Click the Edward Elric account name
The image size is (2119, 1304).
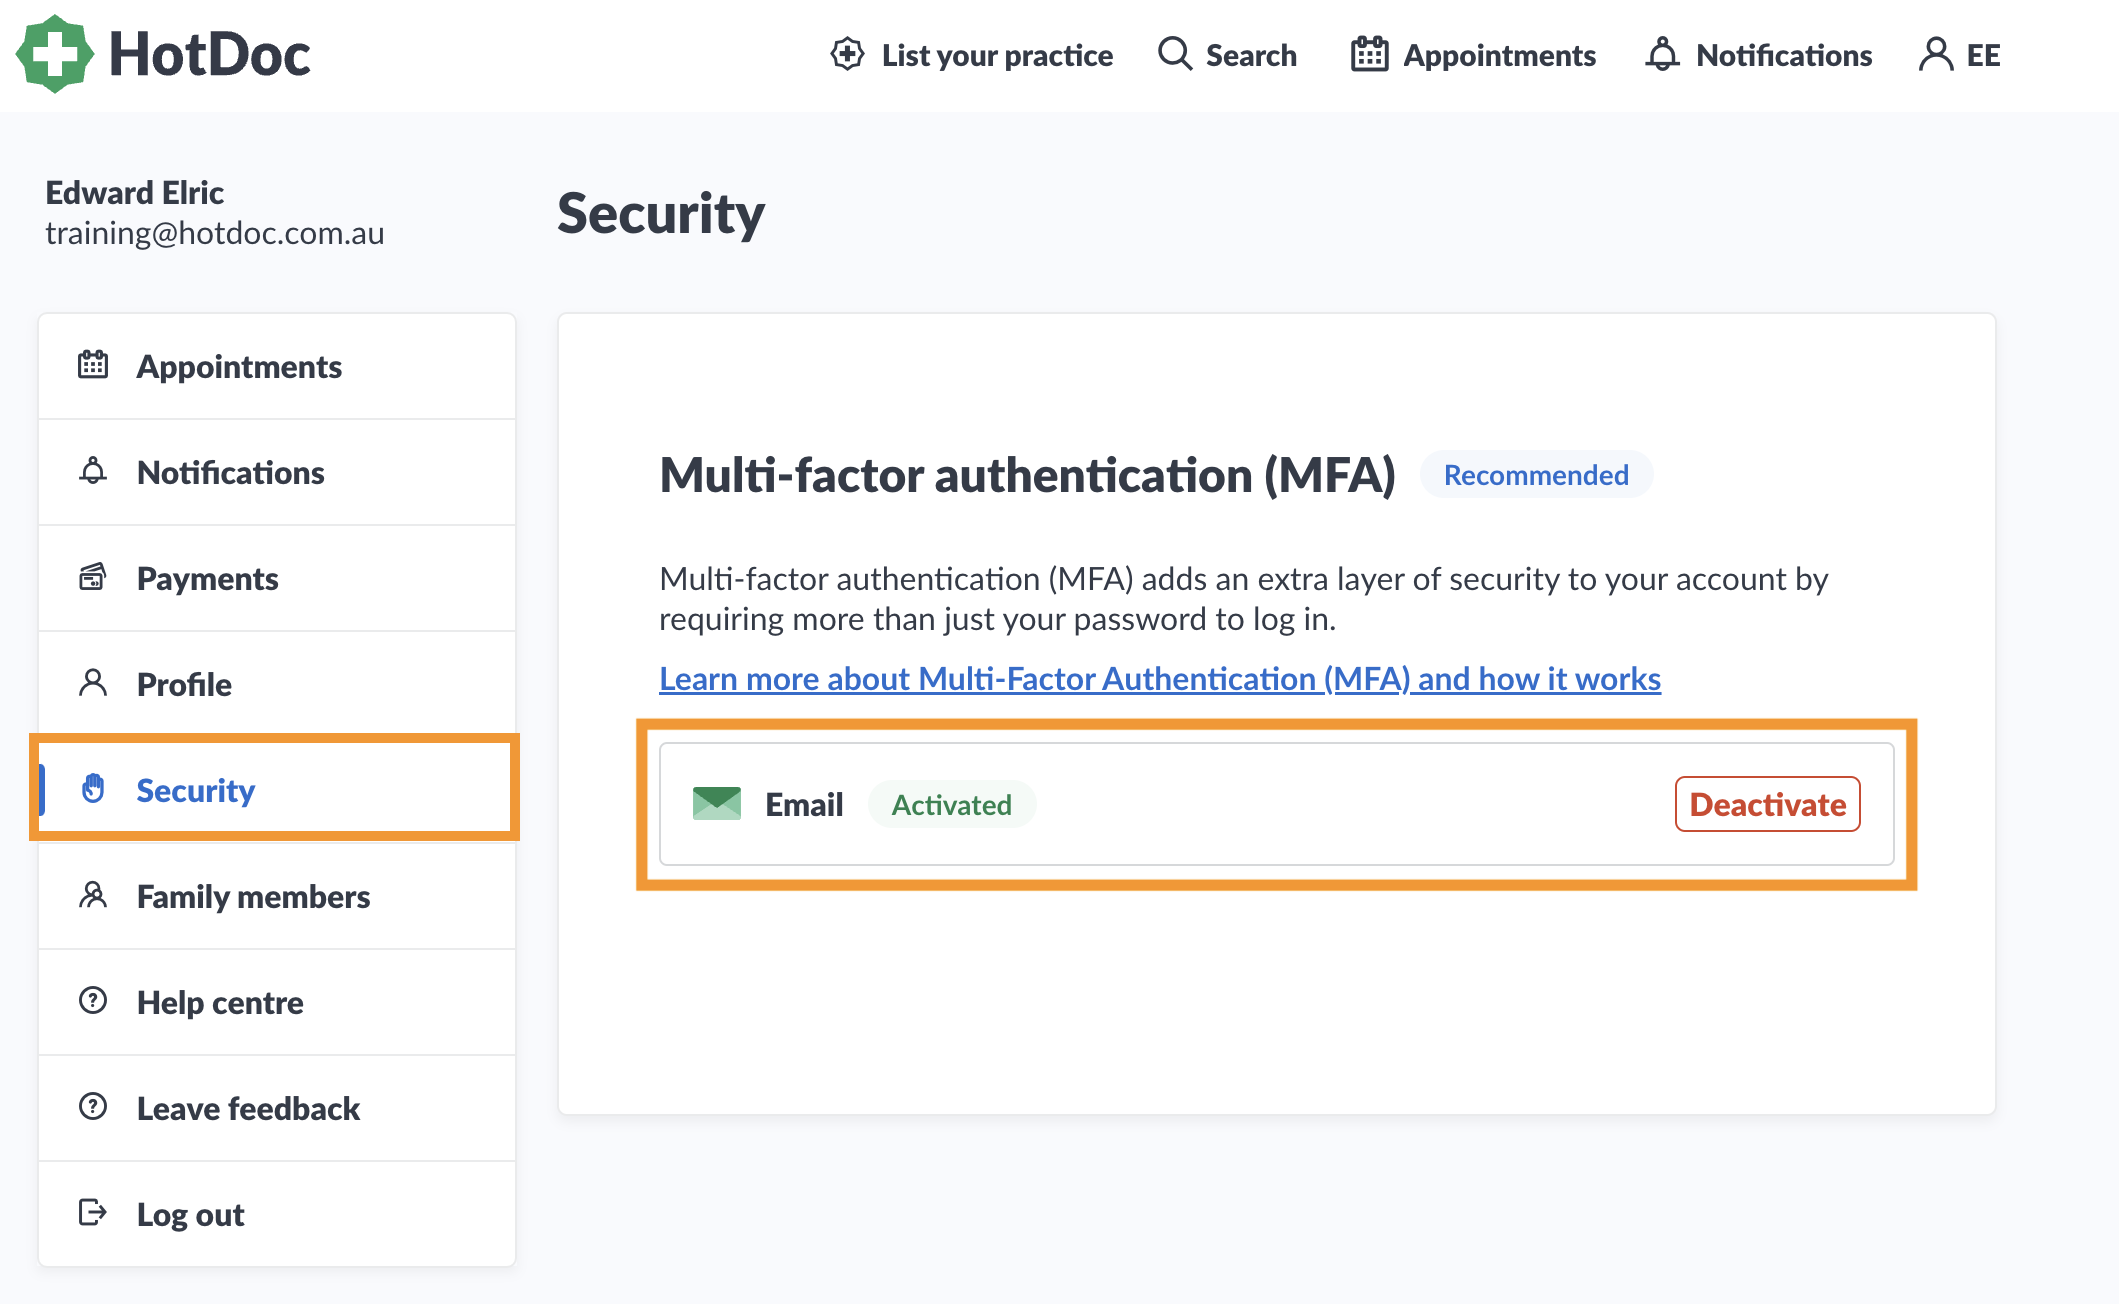pos(135,193)
